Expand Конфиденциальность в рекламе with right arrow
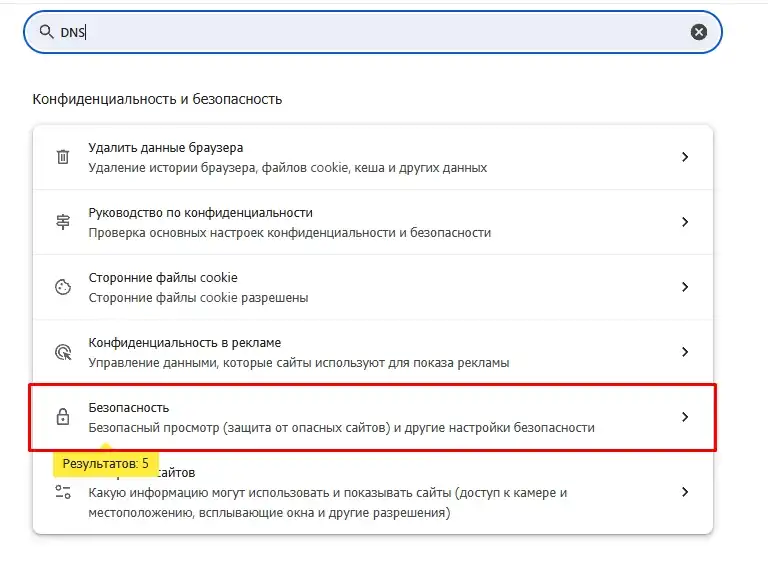Image resolution: width=768 pixels, height=572 pixels. [x=685, y=352]
